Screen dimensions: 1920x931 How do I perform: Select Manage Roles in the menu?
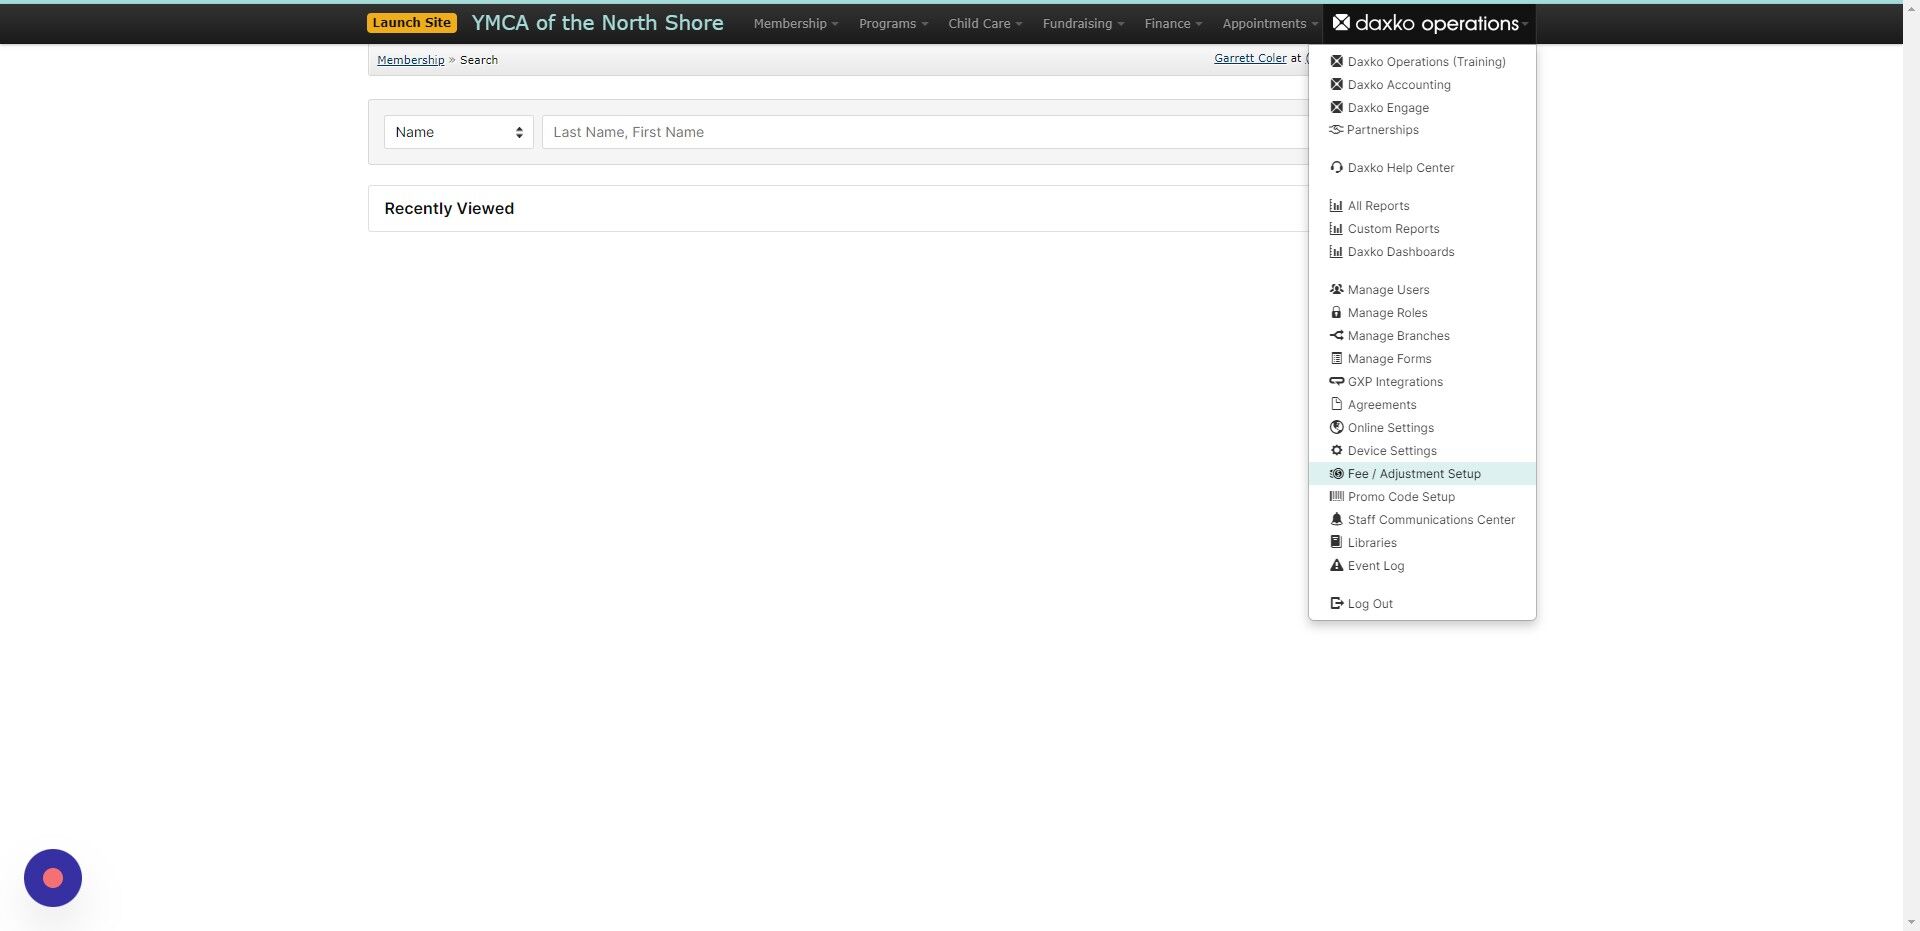[x=1422, y=312]
